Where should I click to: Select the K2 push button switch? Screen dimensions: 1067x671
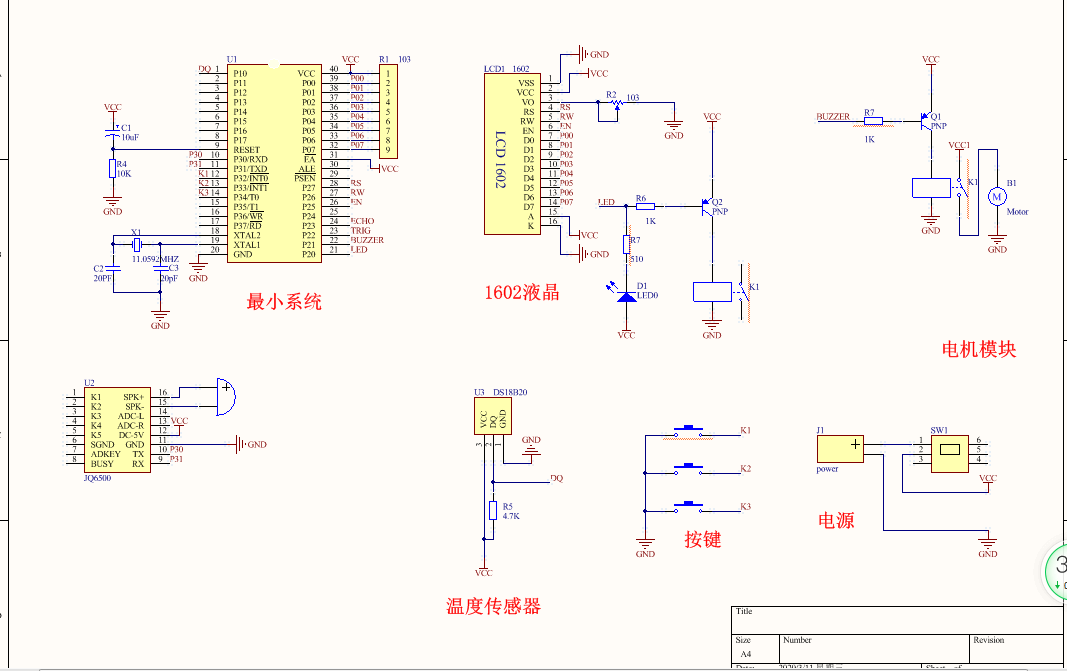[686, 468]
